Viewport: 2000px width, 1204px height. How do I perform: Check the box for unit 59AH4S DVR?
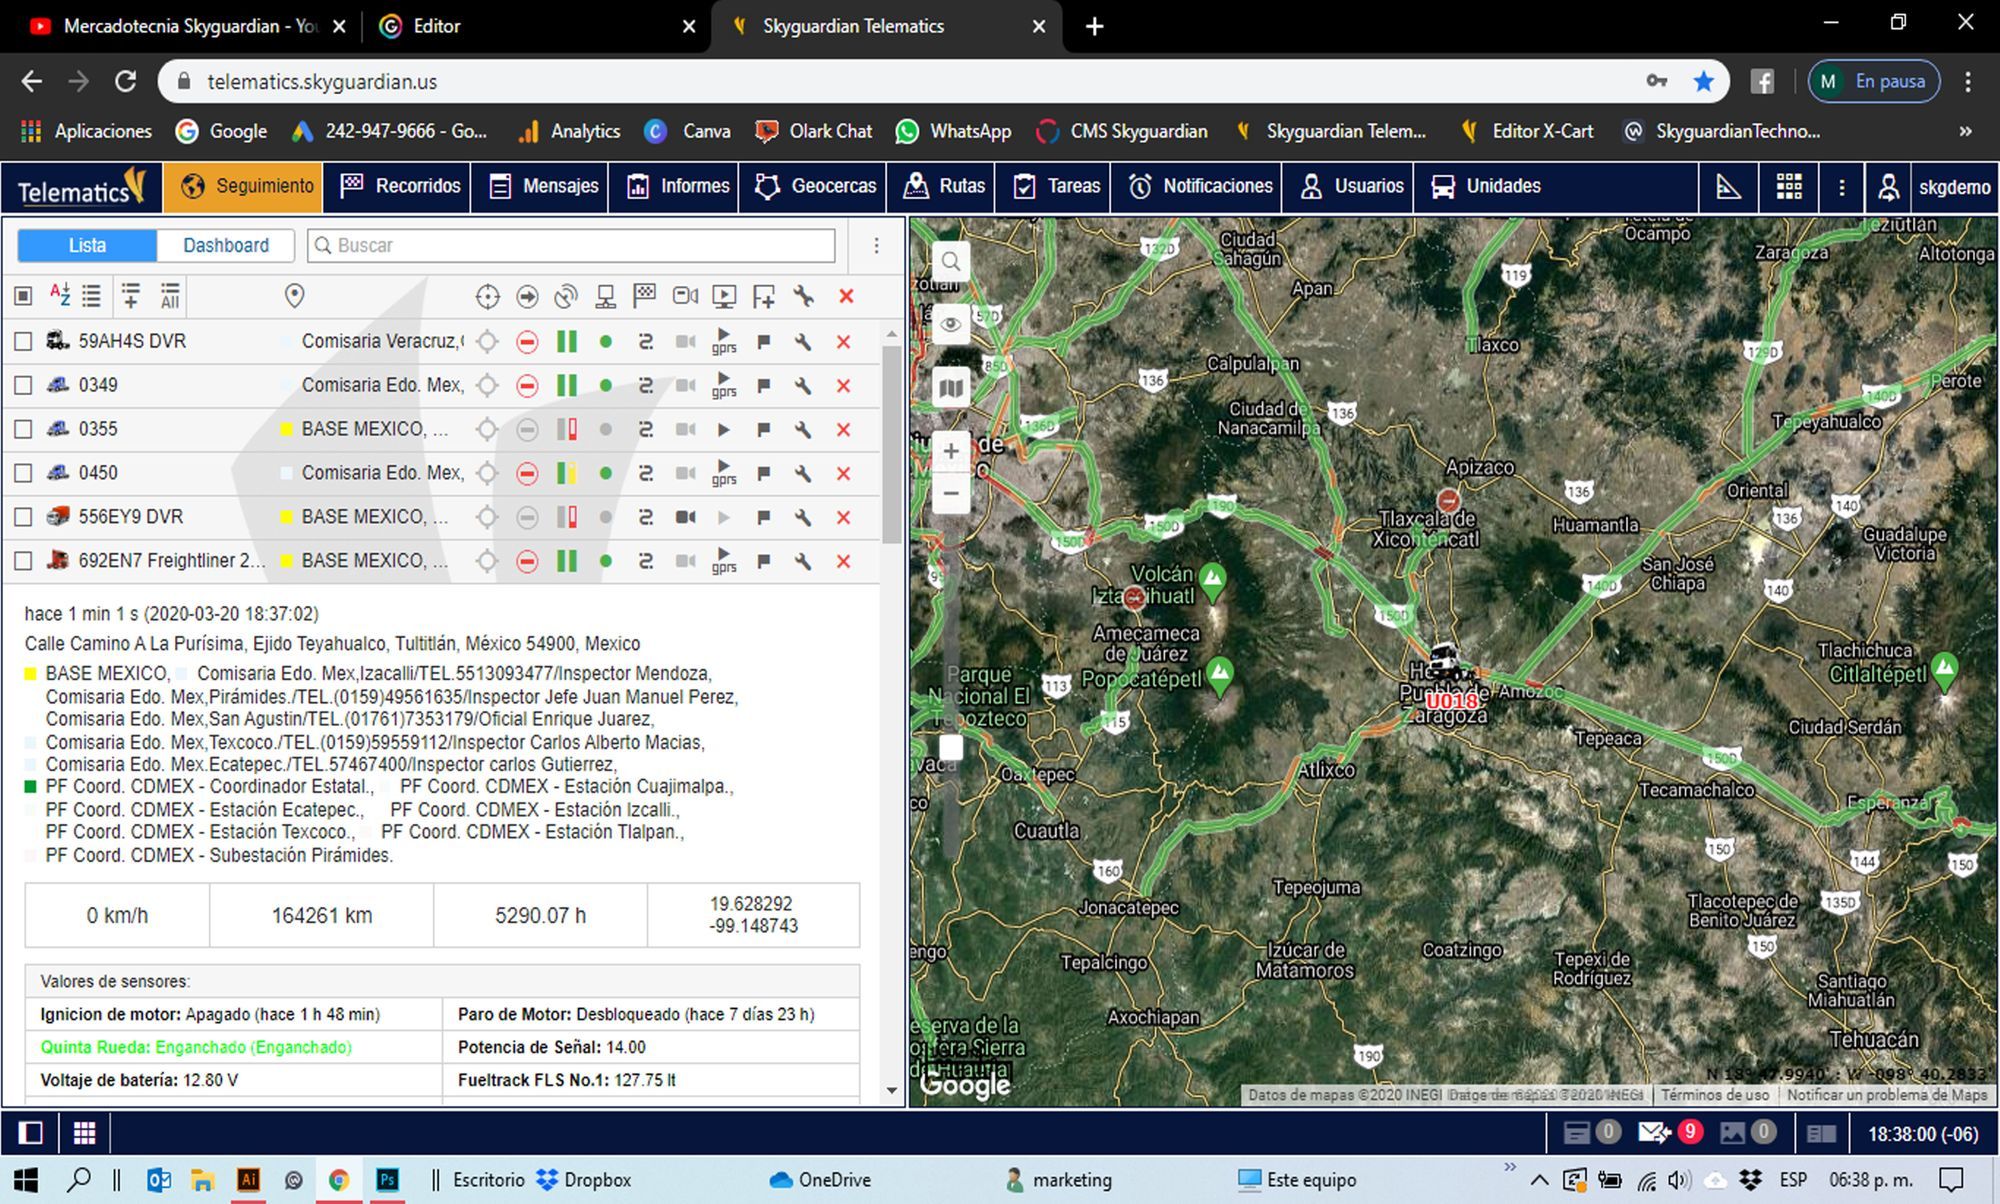tap(23, 342)
